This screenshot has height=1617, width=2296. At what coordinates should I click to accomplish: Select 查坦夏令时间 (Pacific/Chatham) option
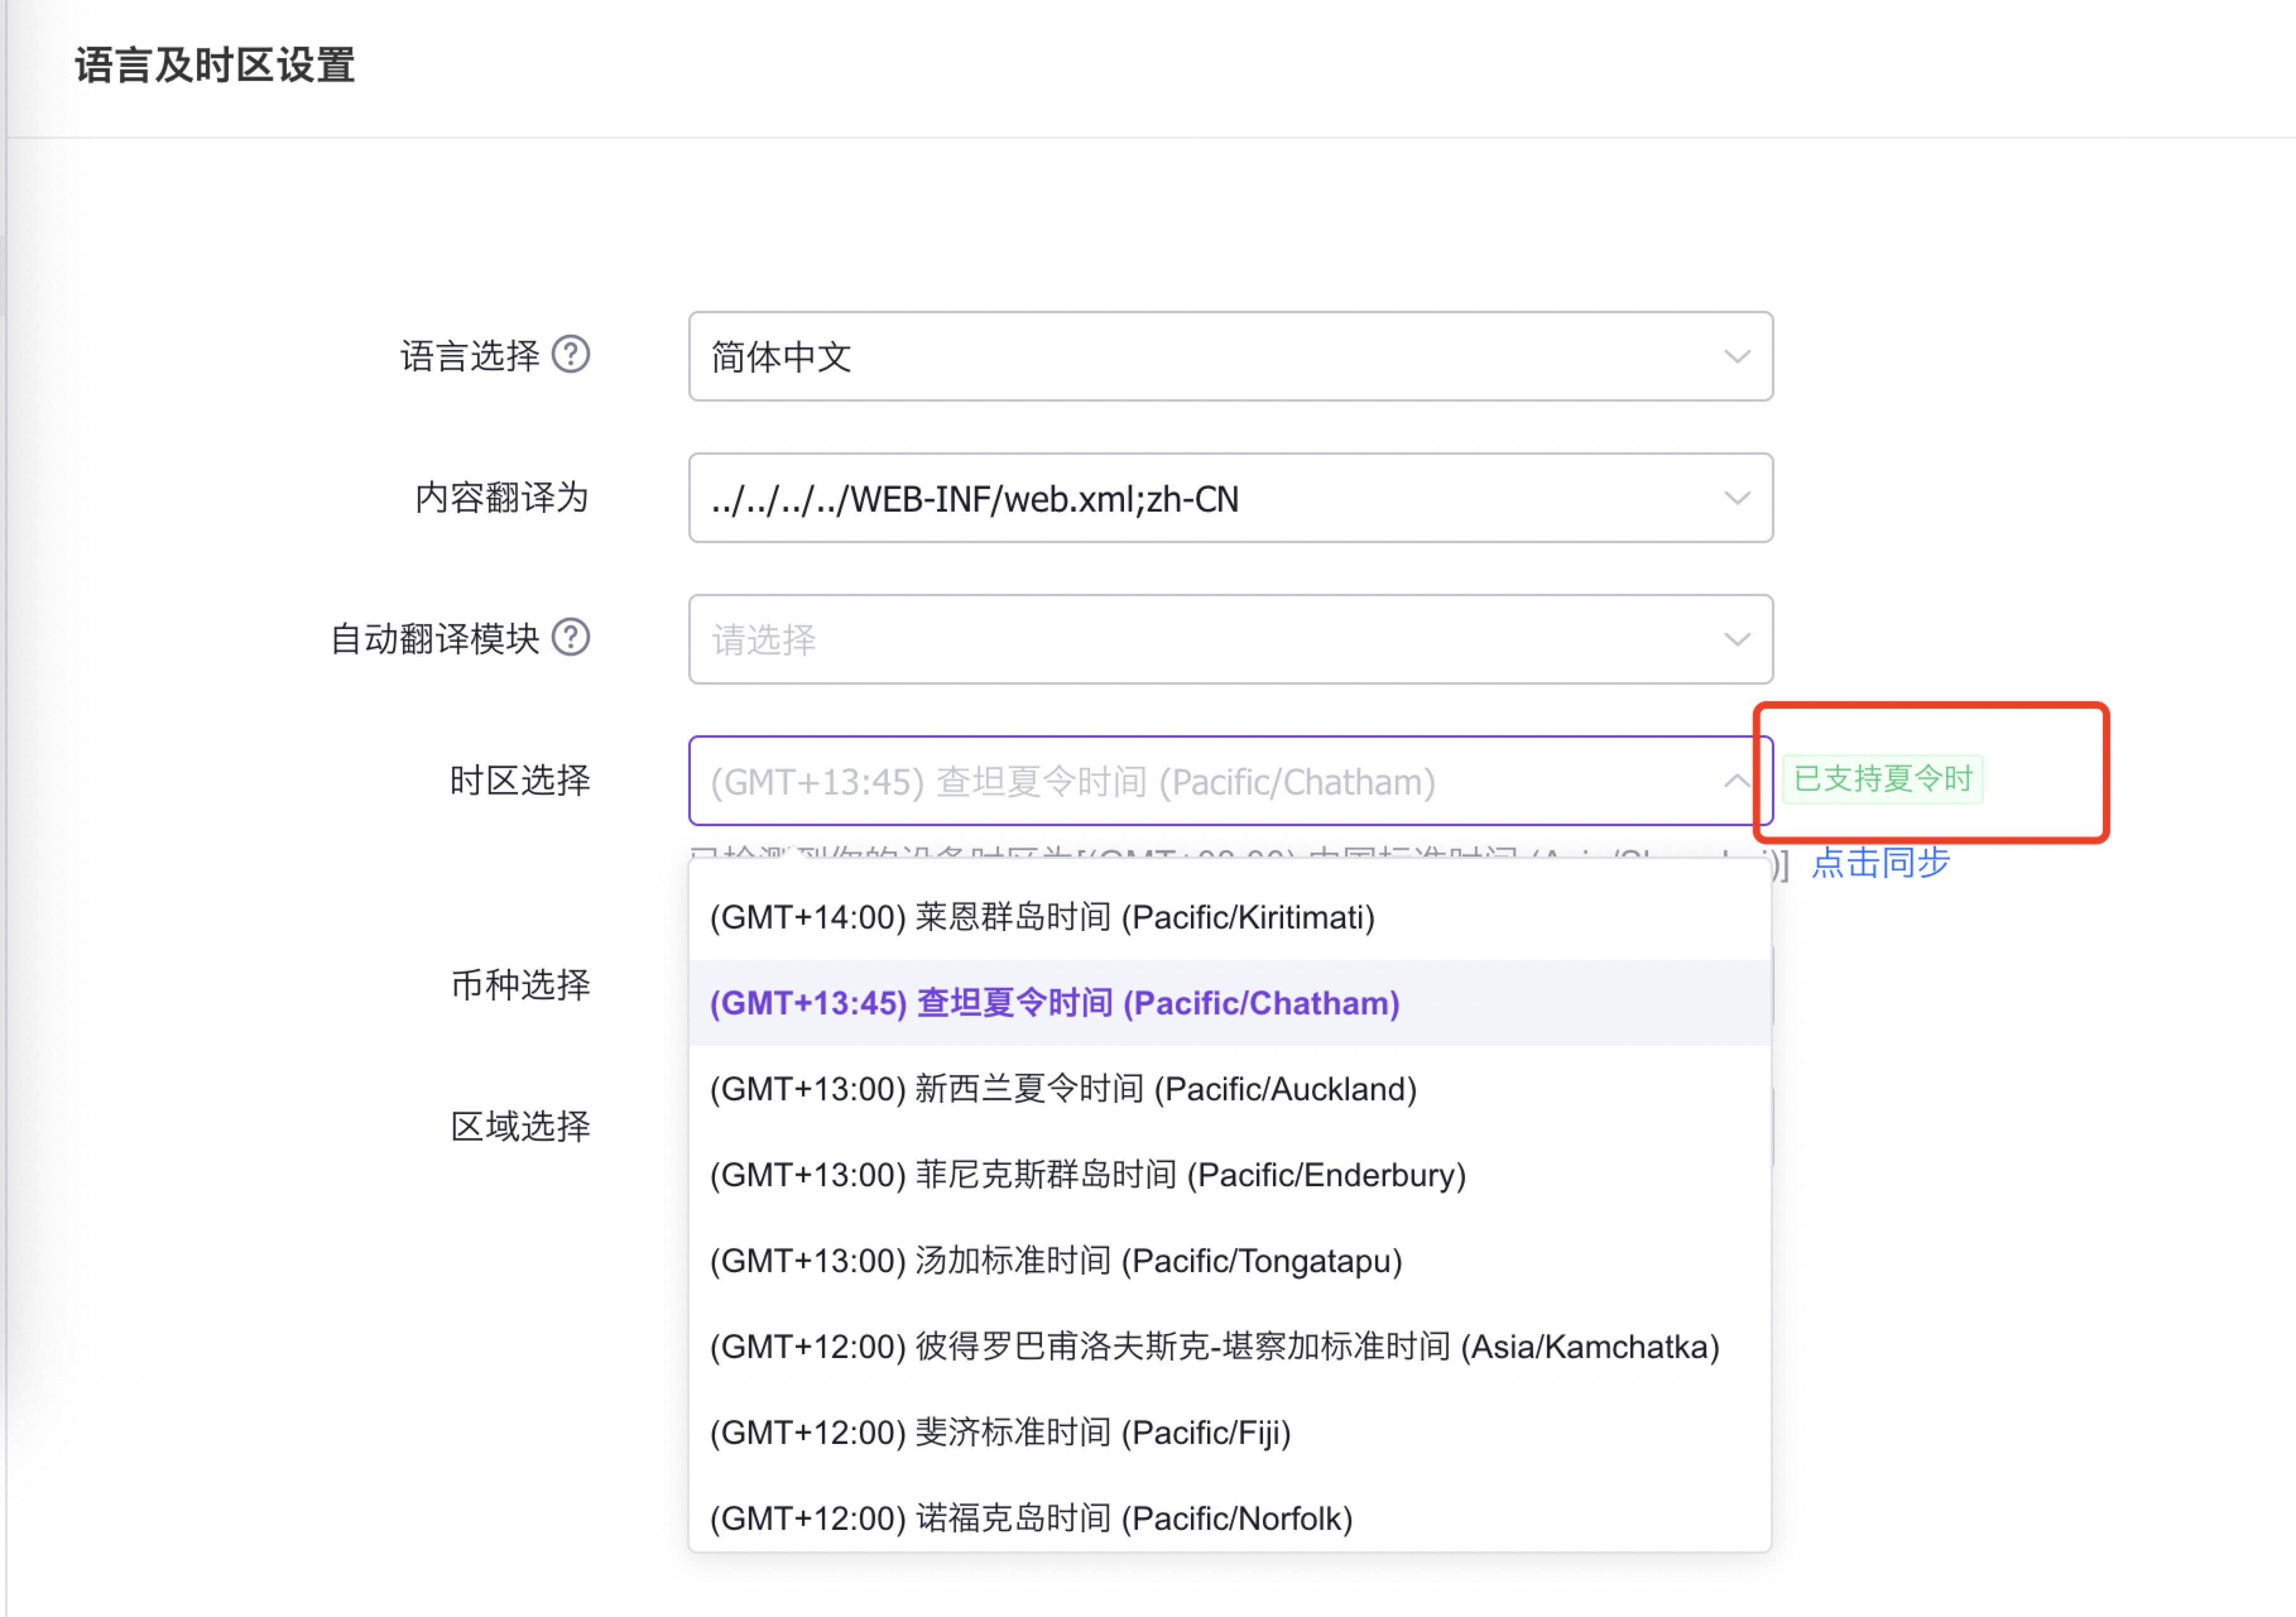pos(1230,1003)
